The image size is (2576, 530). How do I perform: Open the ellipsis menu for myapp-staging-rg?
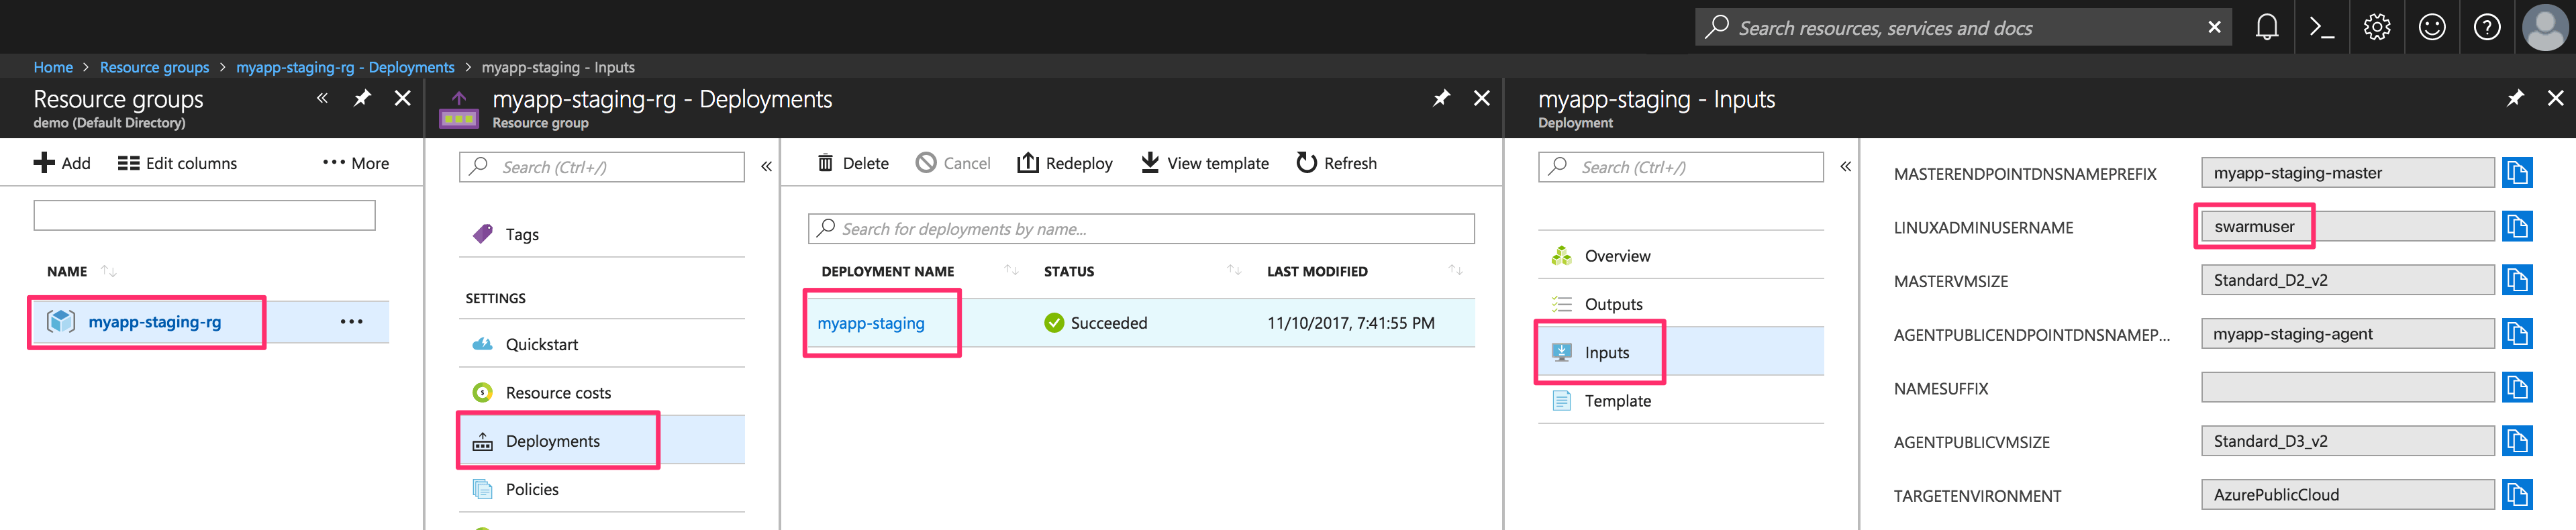coord(352,322)
